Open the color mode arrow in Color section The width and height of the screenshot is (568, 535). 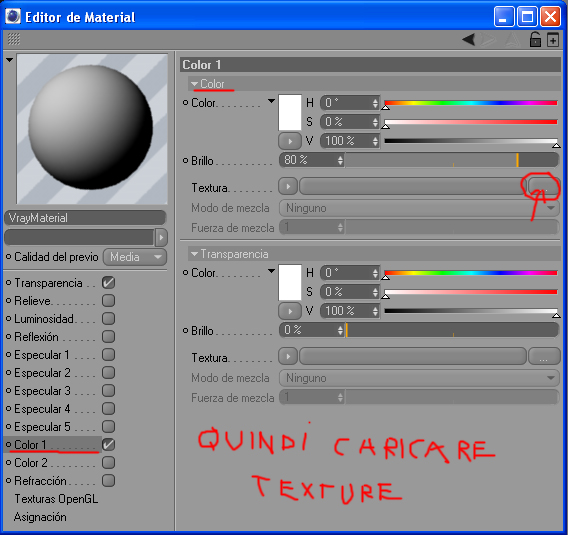point(271,101)
